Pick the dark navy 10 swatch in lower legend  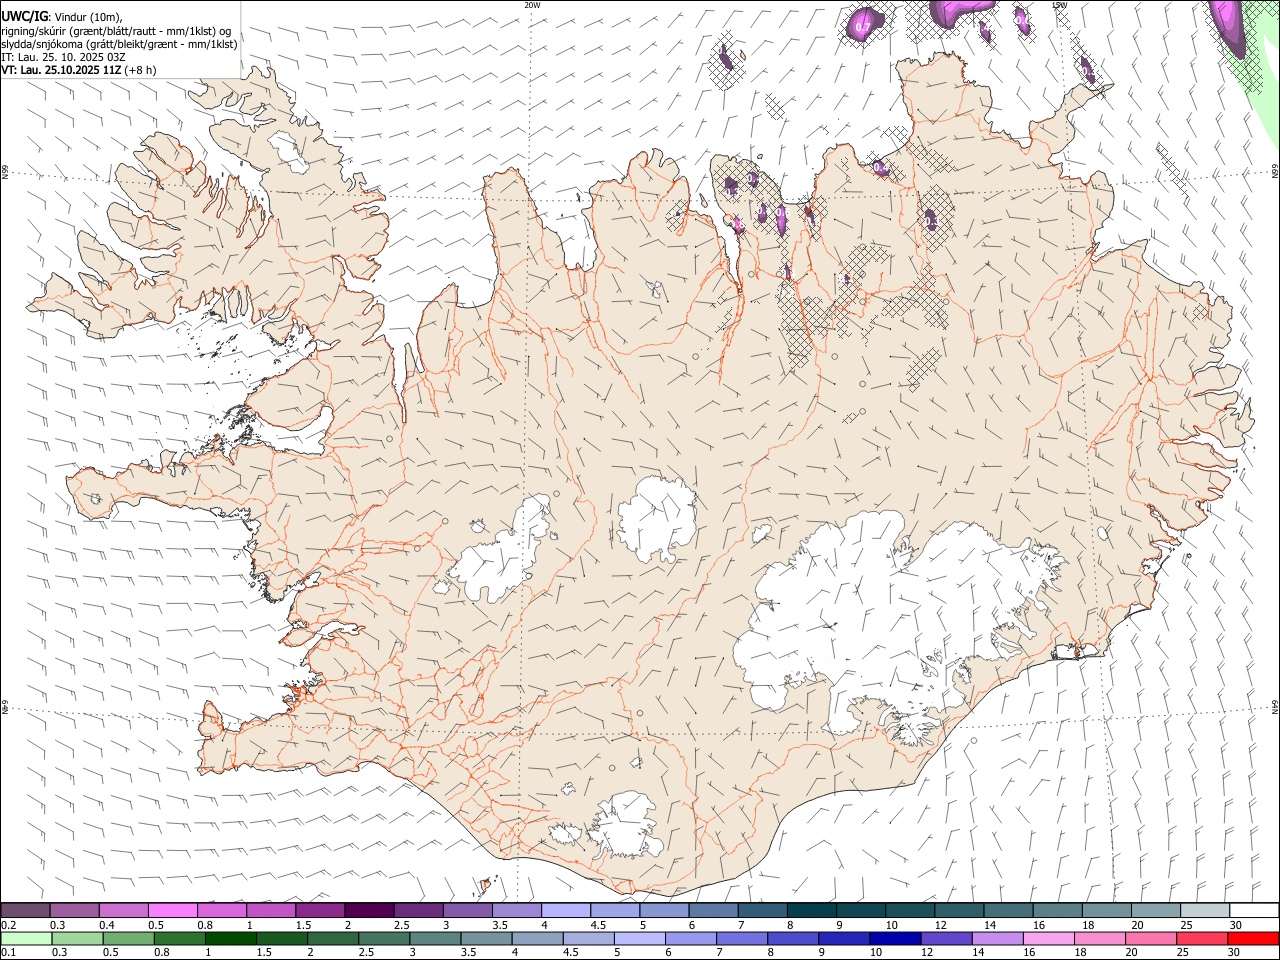tap(894, 939)
